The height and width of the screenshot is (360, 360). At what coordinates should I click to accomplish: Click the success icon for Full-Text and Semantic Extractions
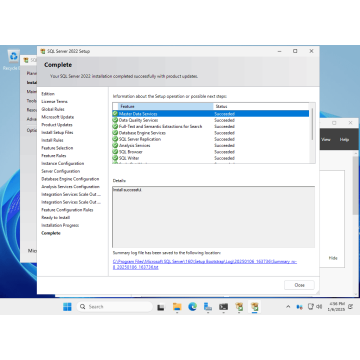point(115,126)
